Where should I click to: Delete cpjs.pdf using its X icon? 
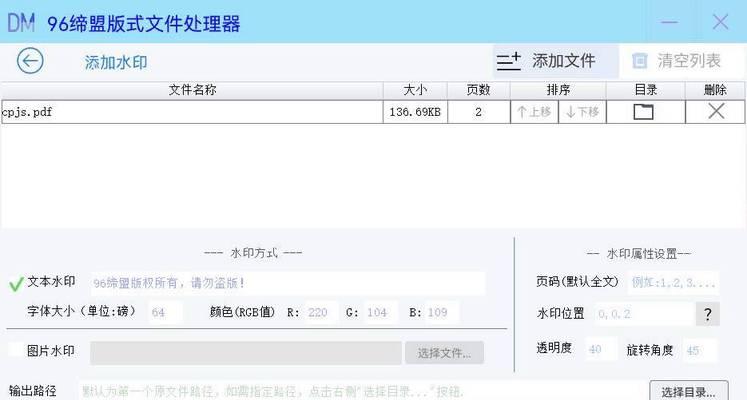[716, 111]
